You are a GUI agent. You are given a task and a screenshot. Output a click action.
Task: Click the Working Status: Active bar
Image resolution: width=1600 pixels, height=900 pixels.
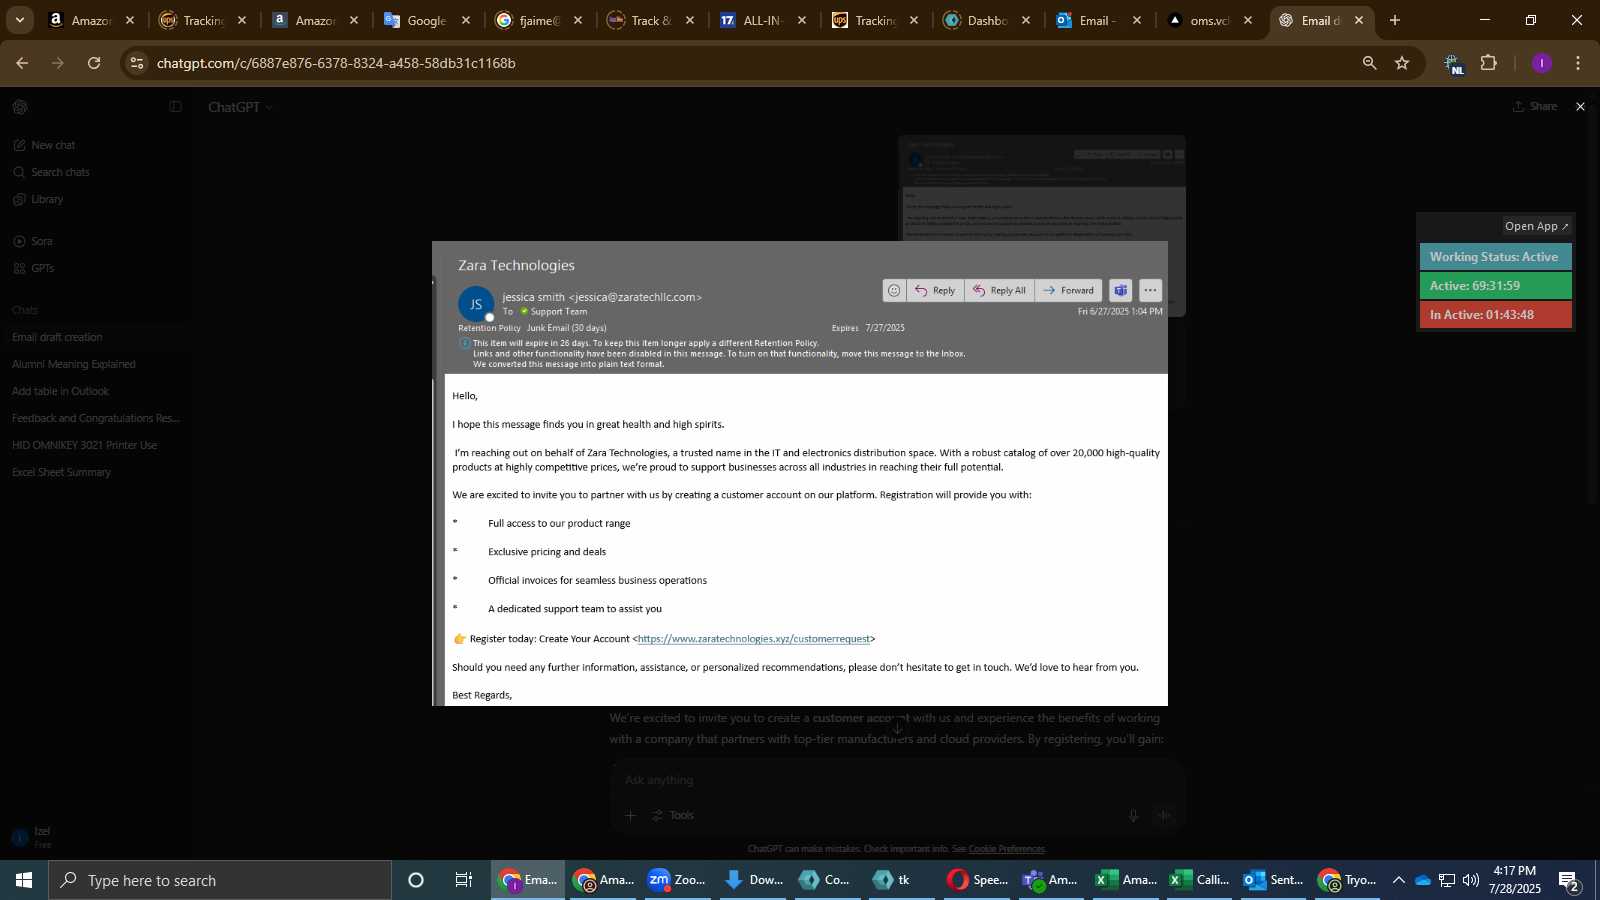pyautogui.click(x=1495, y=257)
